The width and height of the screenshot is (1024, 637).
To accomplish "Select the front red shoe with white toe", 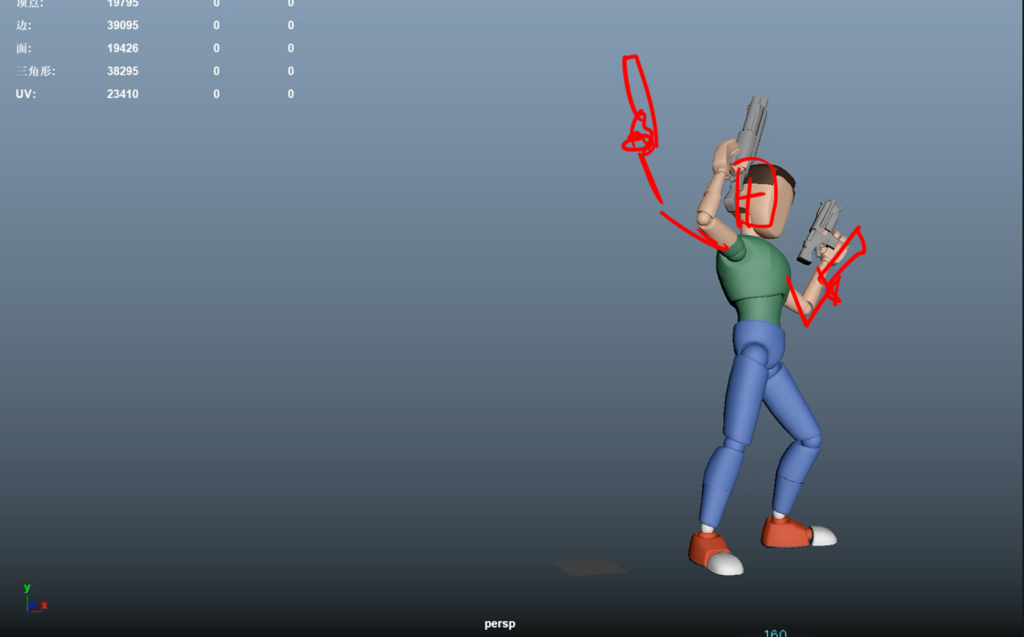I will click(716, 553).
